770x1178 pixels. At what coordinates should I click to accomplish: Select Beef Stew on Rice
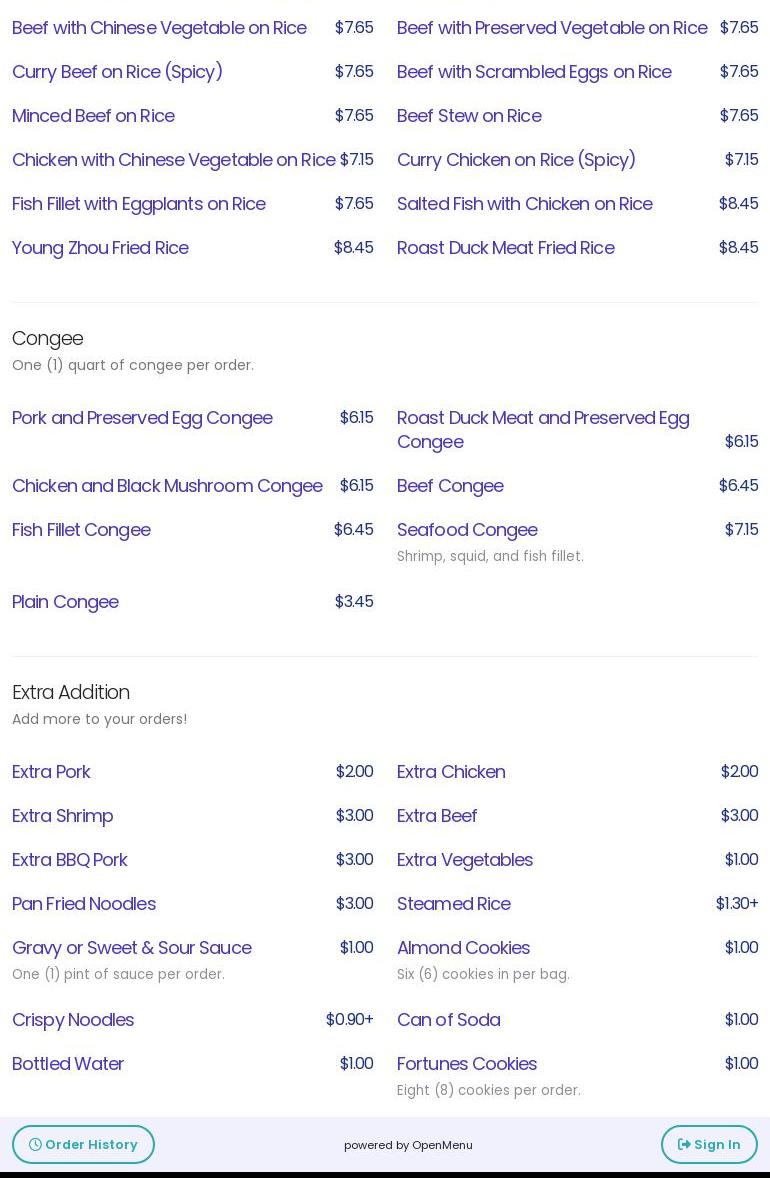[x=469, y=115]
